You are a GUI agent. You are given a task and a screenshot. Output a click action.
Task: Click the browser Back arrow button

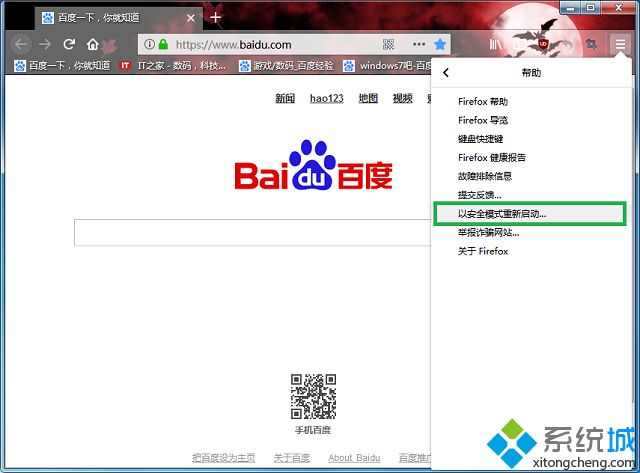[x=21, y=44]
